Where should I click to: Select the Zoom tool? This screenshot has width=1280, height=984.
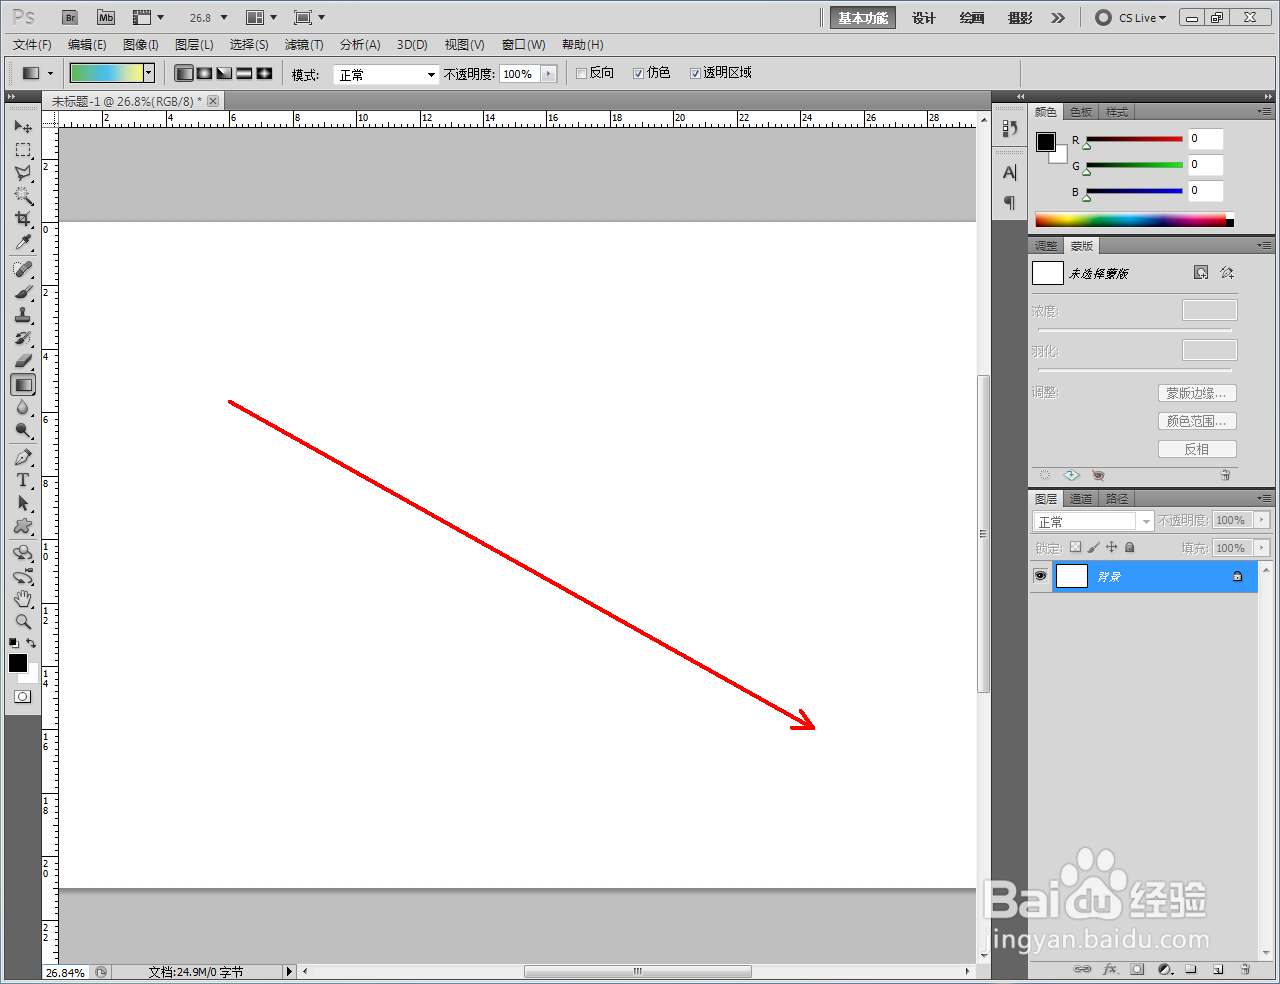coord(23,622)
